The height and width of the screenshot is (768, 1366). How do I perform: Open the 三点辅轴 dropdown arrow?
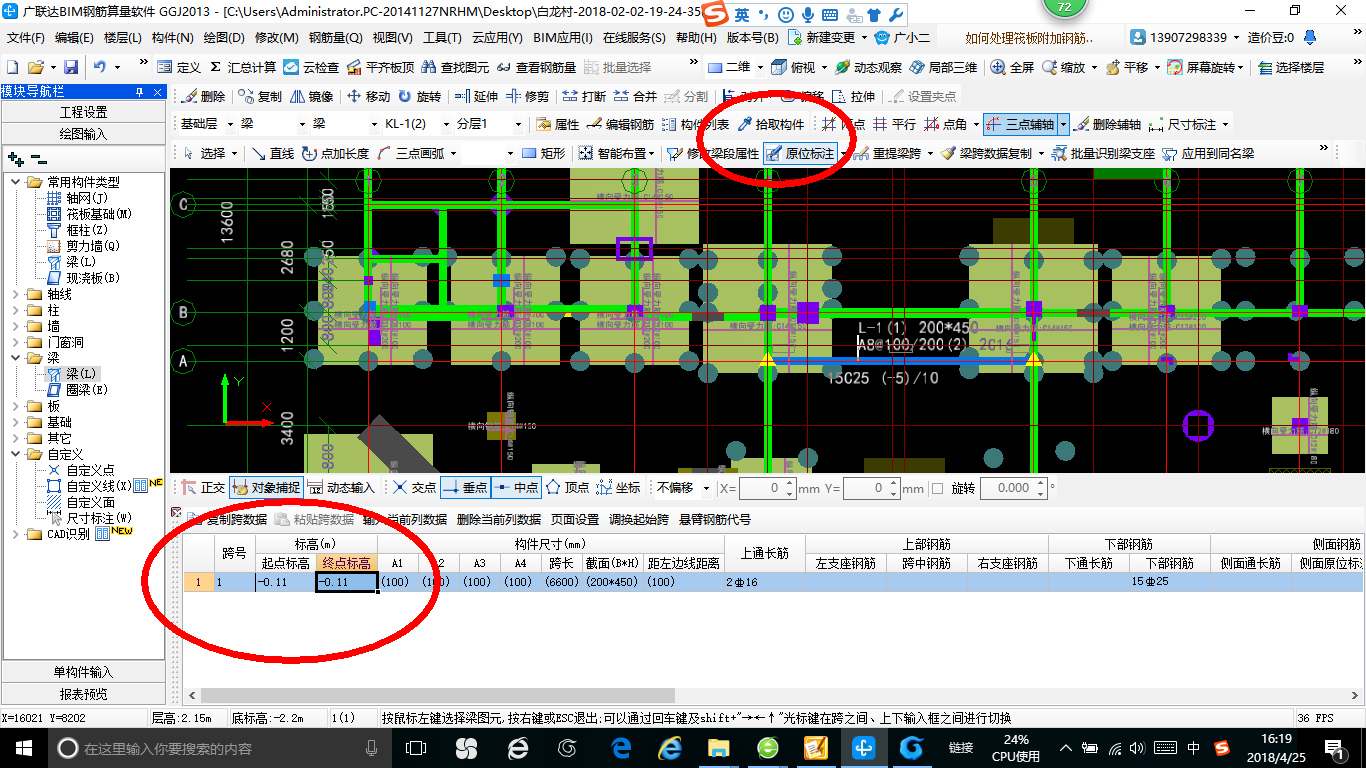pyautogui.click(x=1064, y=124)
